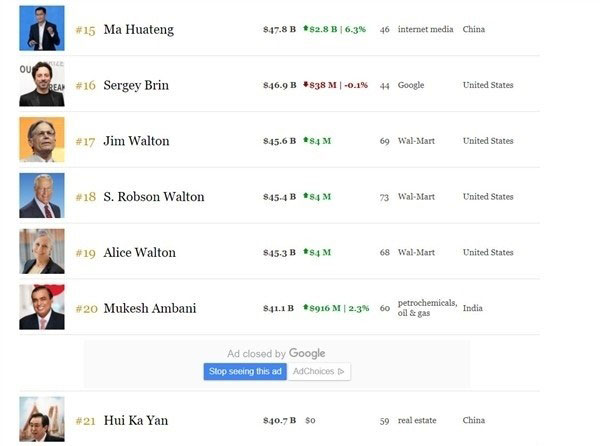Viewport: 600px width, 446px height.
Task: Click the red down arrow beside $38 M
Action: [x=305, y=84]
